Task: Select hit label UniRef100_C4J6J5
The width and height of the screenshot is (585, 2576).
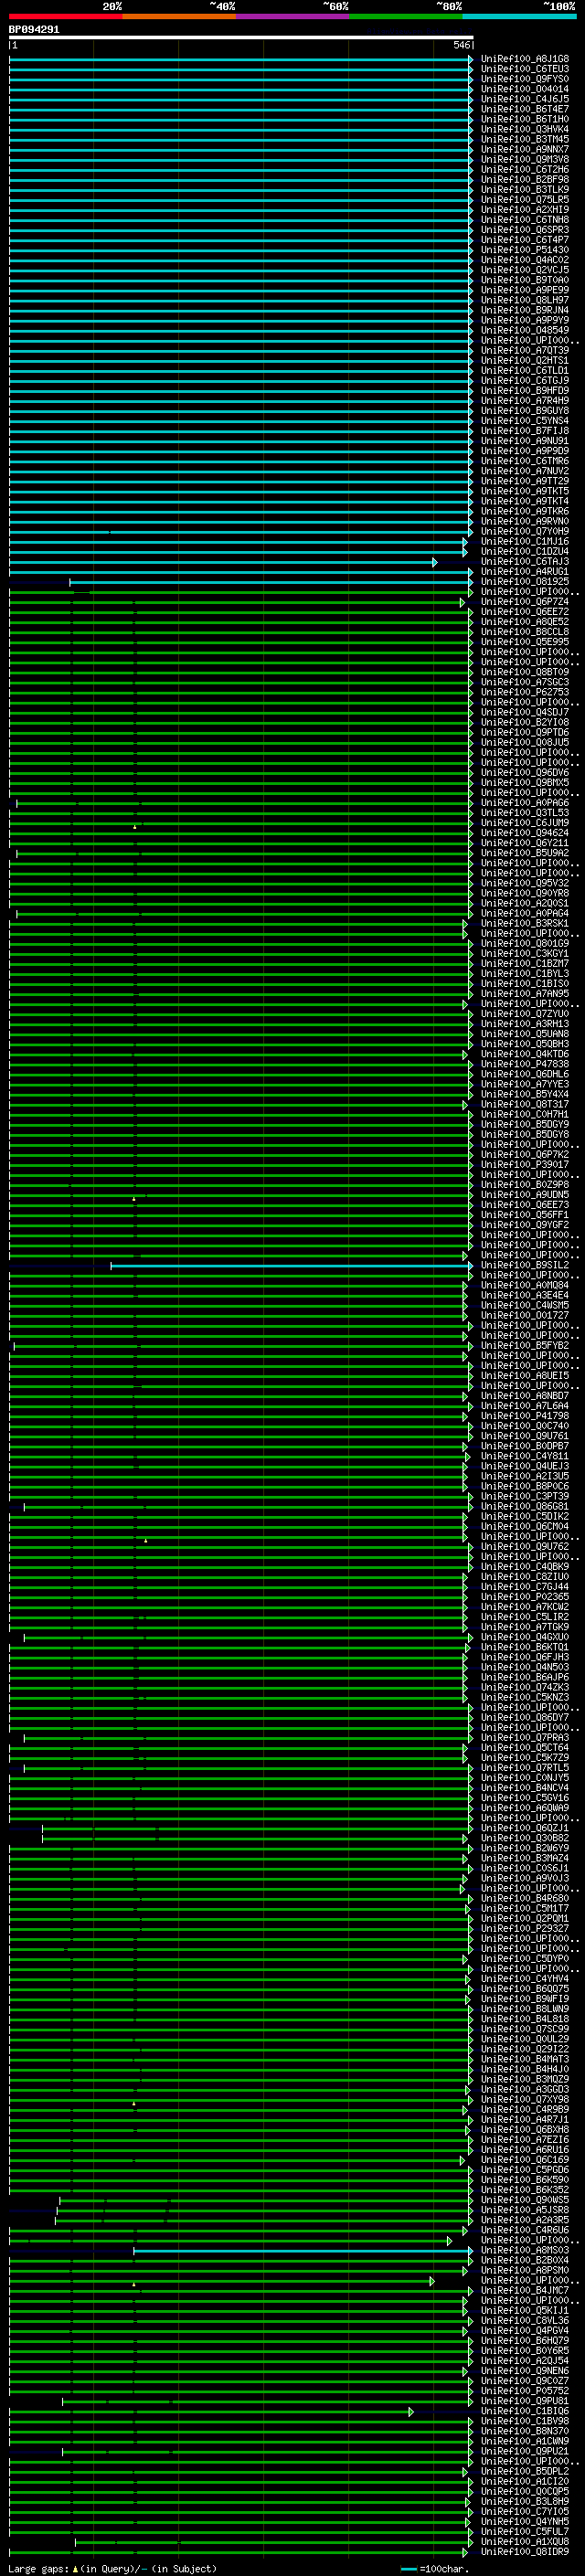Action: tap(525, 99)
